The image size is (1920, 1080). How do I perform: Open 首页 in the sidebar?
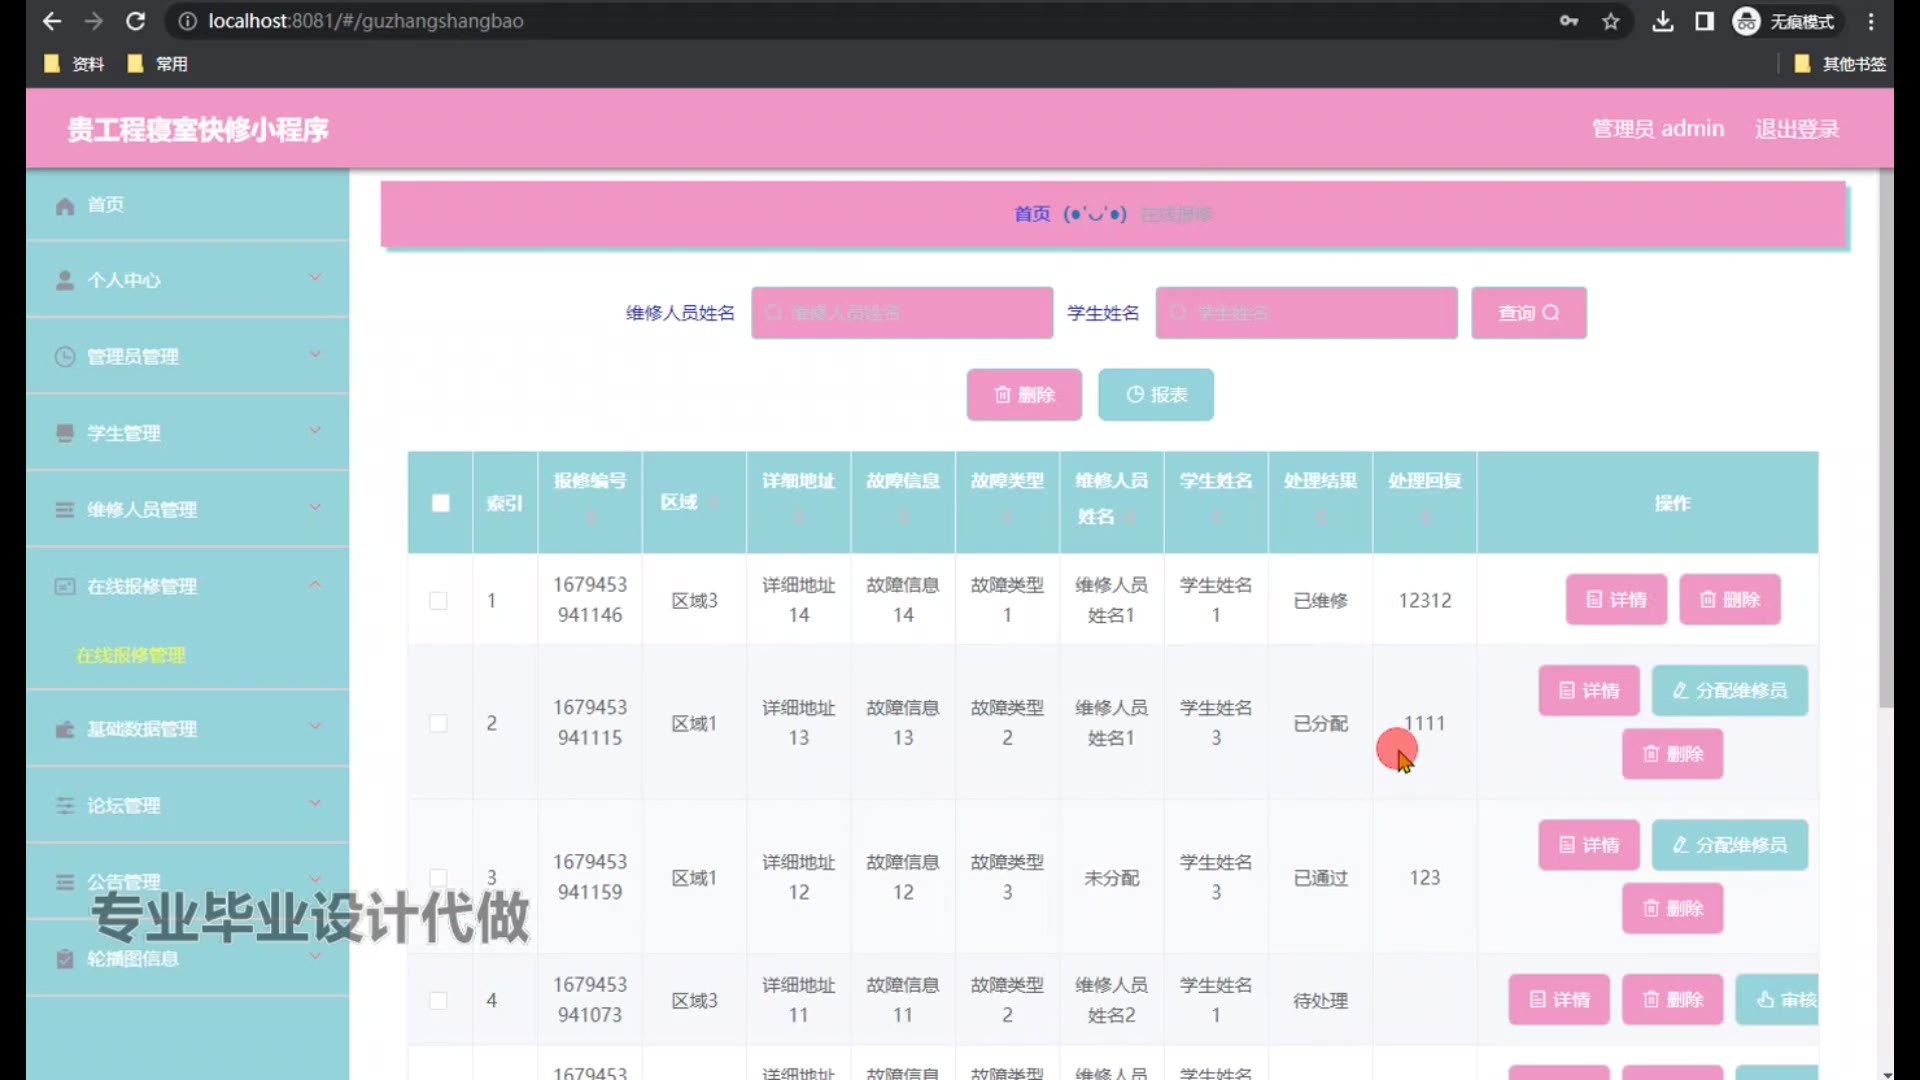pos(188,205)
